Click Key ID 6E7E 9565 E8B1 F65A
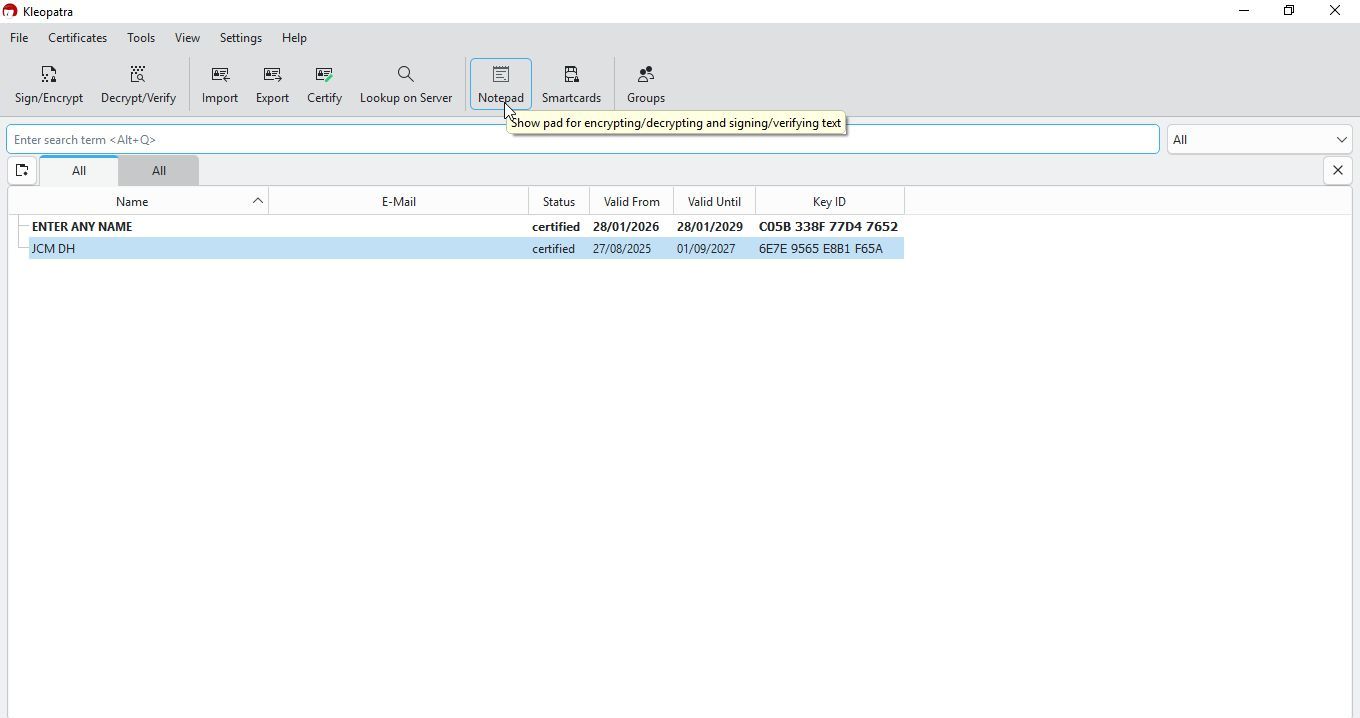 [821, 249]
